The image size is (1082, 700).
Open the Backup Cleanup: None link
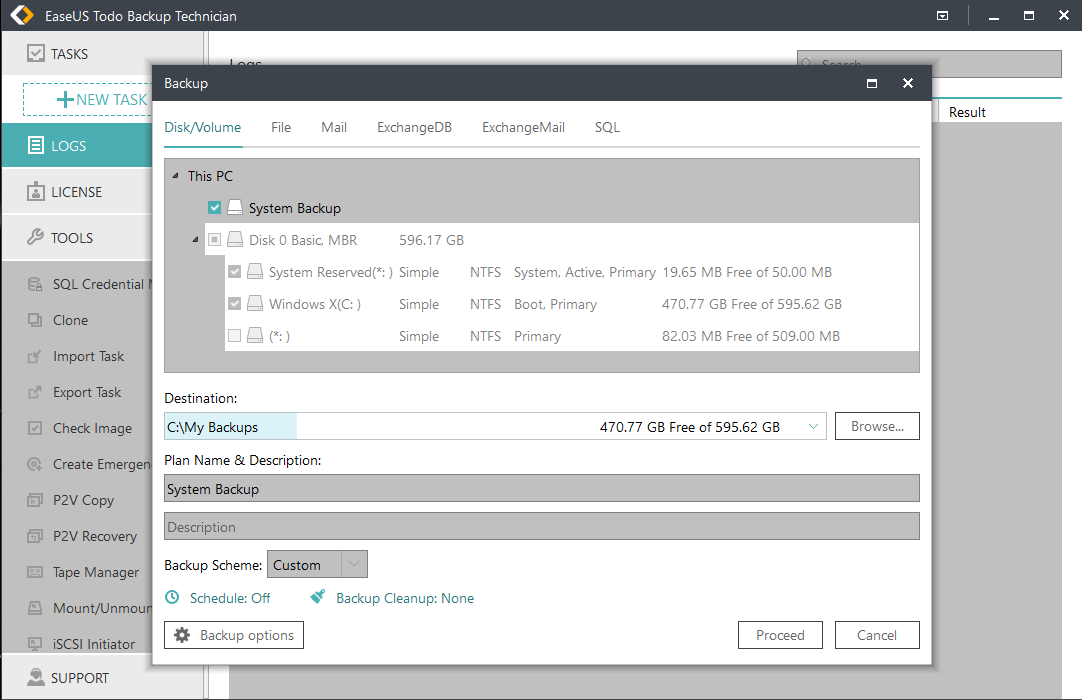pyautogui.click(x=405, y=598)
